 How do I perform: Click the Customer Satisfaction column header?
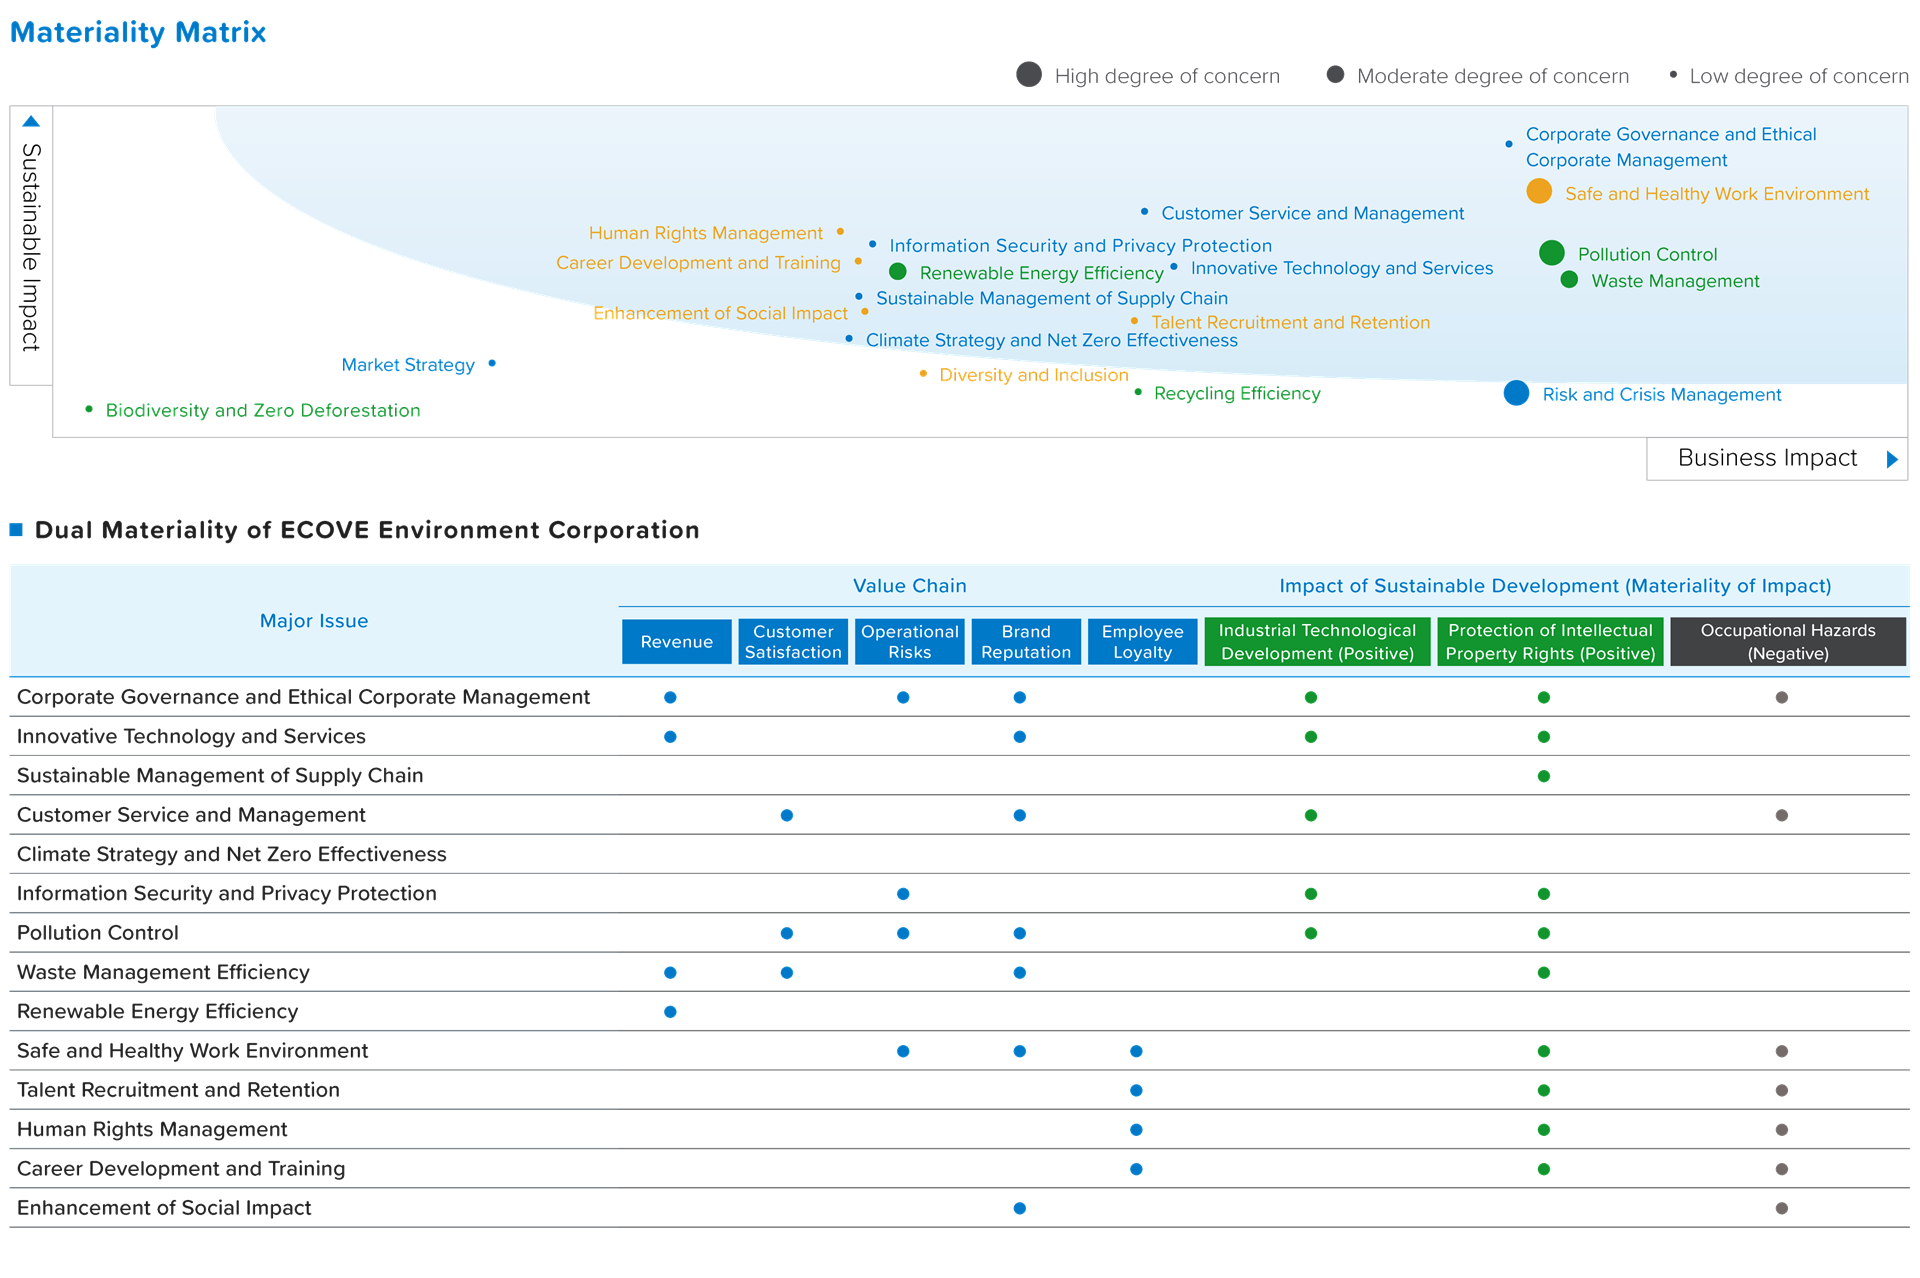point(793,641)
